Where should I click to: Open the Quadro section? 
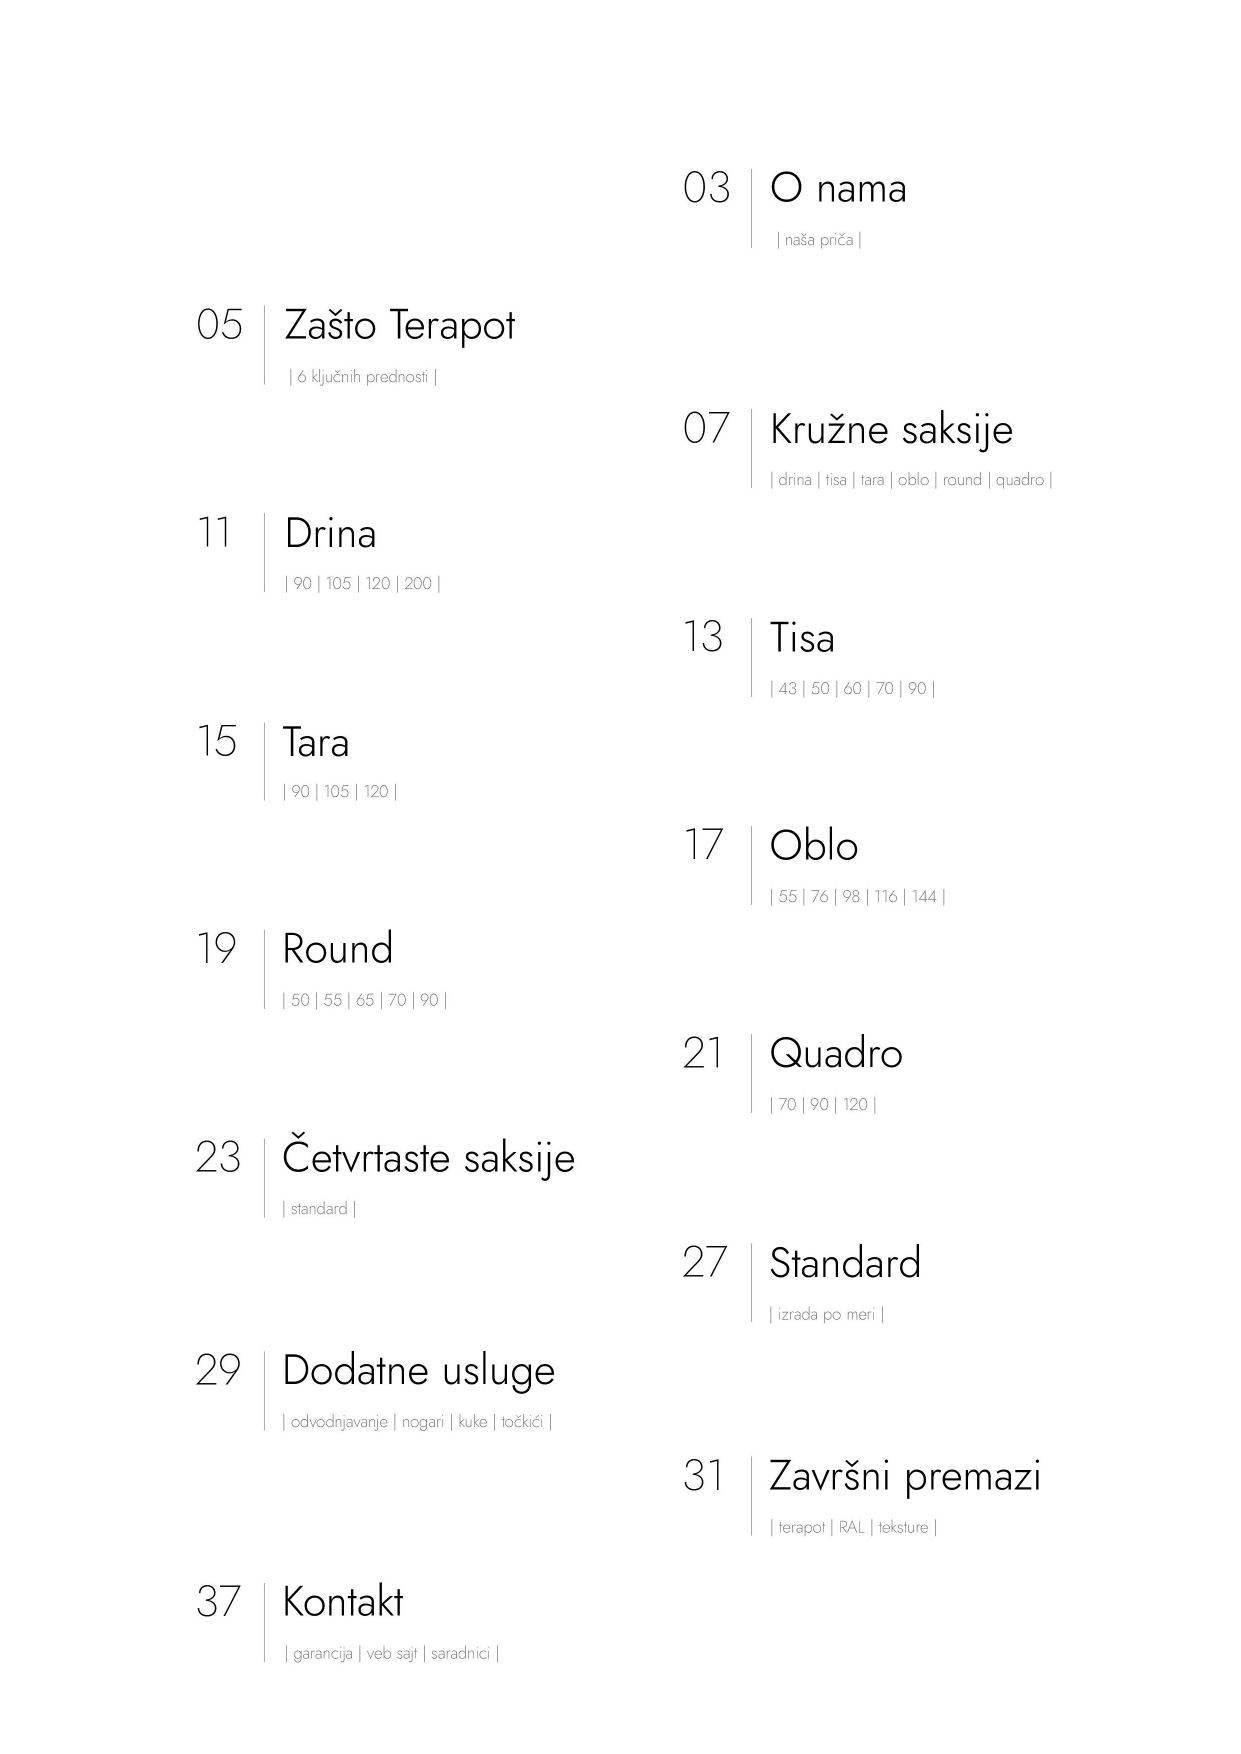[x=836, y=1054]
